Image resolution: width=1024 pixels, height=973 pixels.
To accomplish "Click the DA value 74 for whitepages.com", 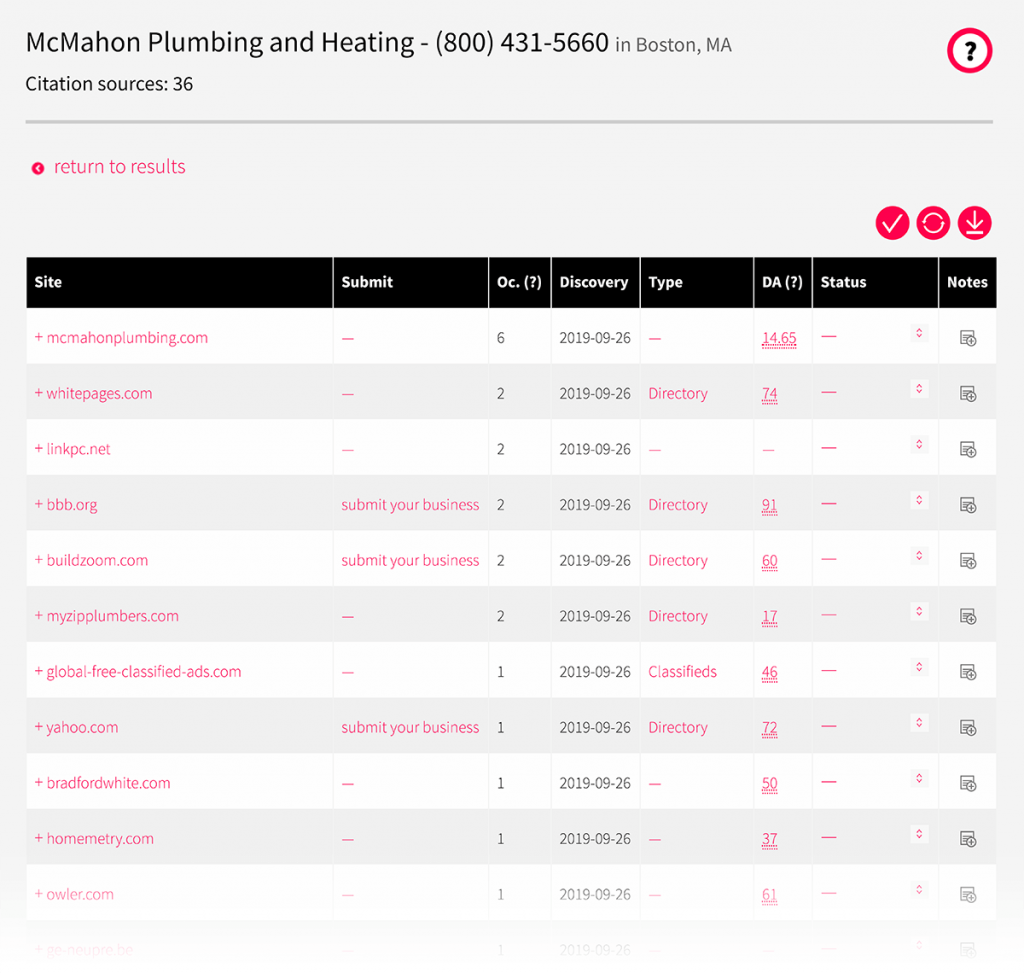I will pos(769,394).
